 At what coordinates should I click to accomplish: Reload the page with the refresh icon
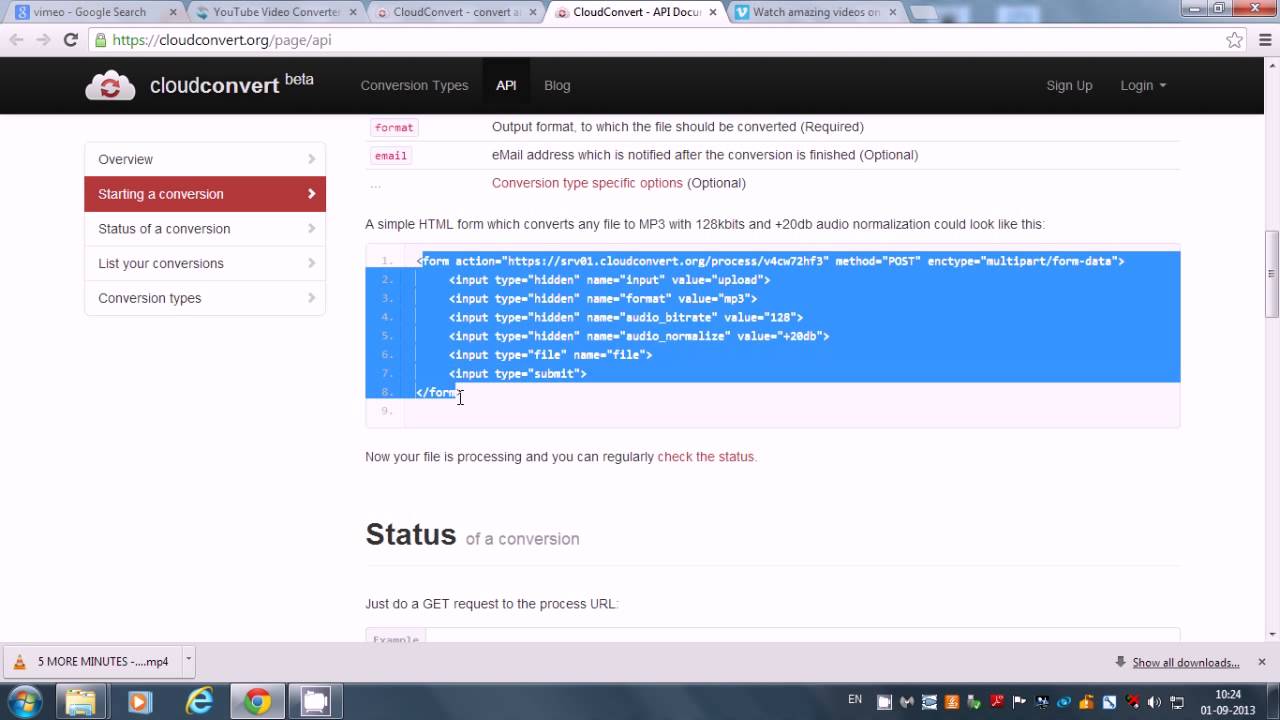pos(70,40)
